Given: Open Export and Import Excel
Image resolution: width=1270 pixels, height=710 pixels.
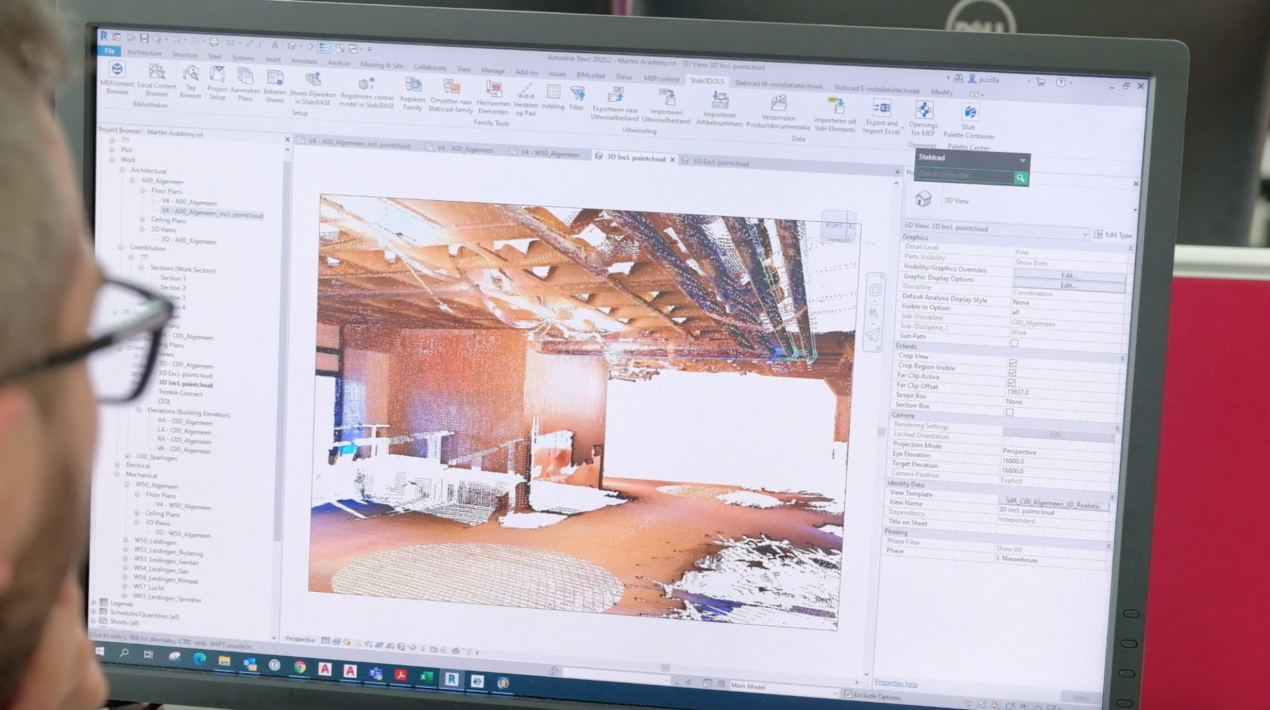Looking at the screenshot, I should coord(882,116).
